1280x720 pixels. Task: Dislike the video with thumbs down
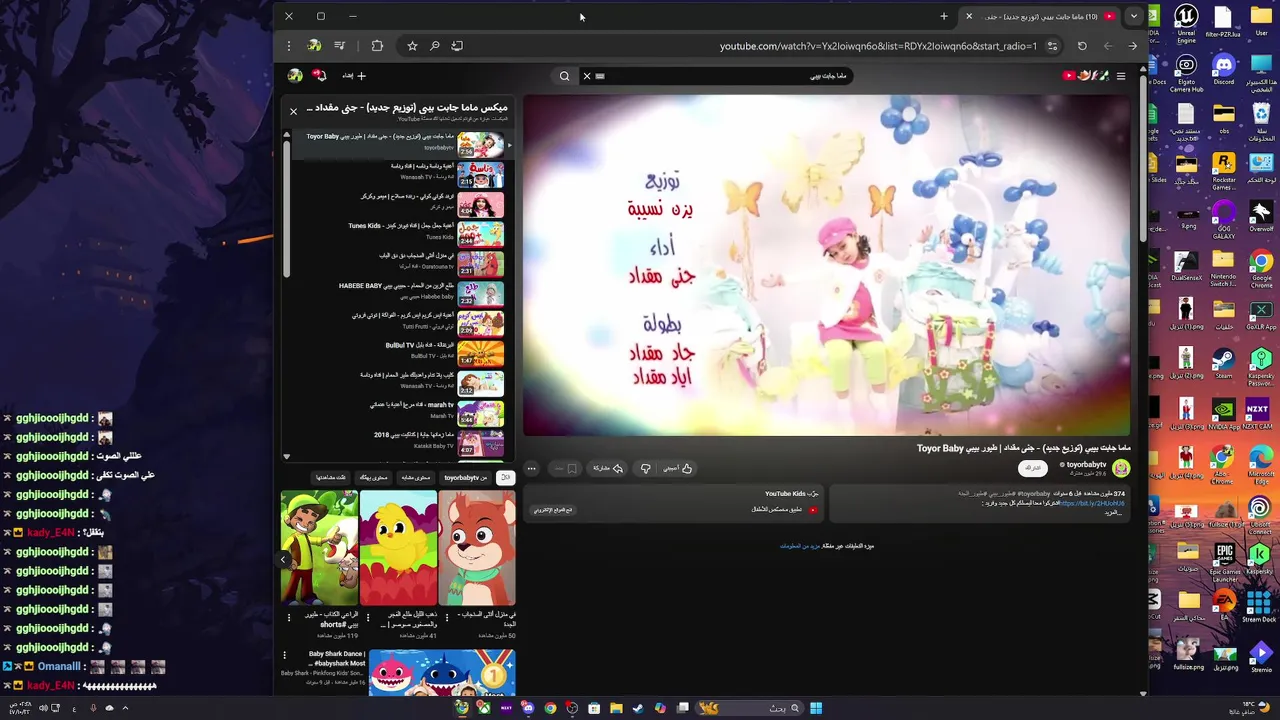pyautogui.click(x=645, y=468)
